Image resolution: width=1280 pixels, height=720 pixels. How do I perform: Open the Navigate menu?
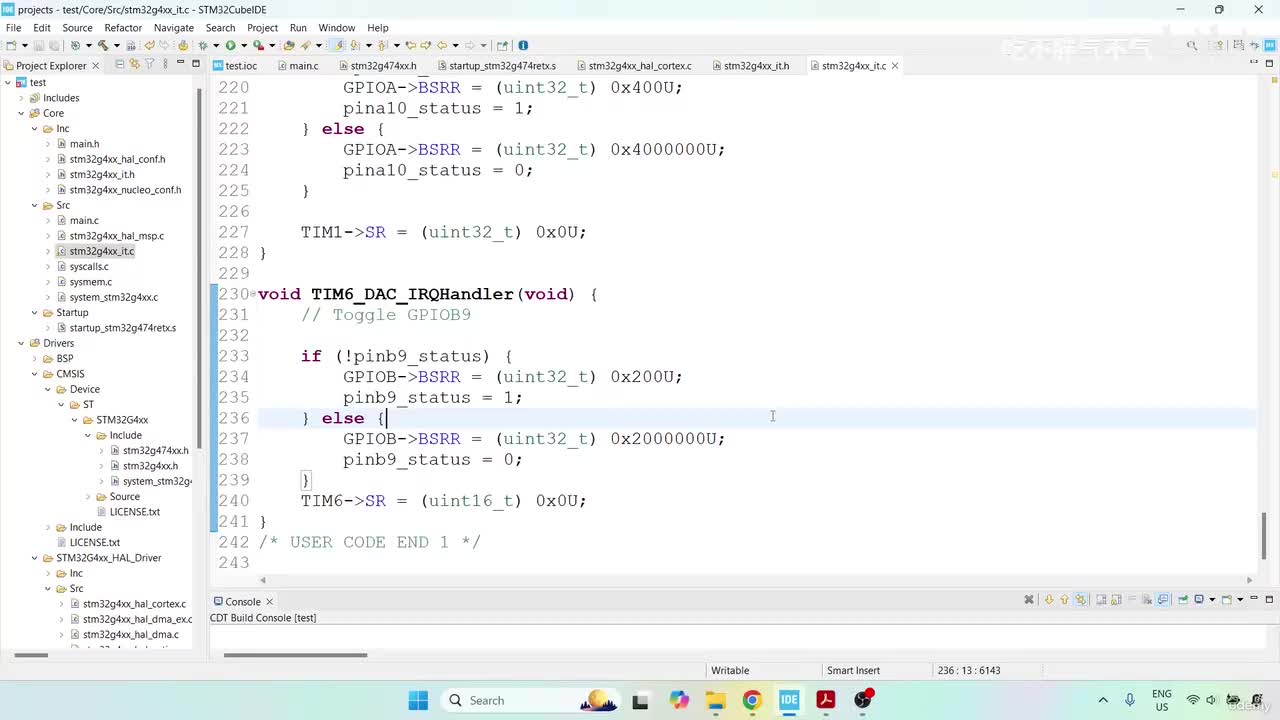[173, 28]
